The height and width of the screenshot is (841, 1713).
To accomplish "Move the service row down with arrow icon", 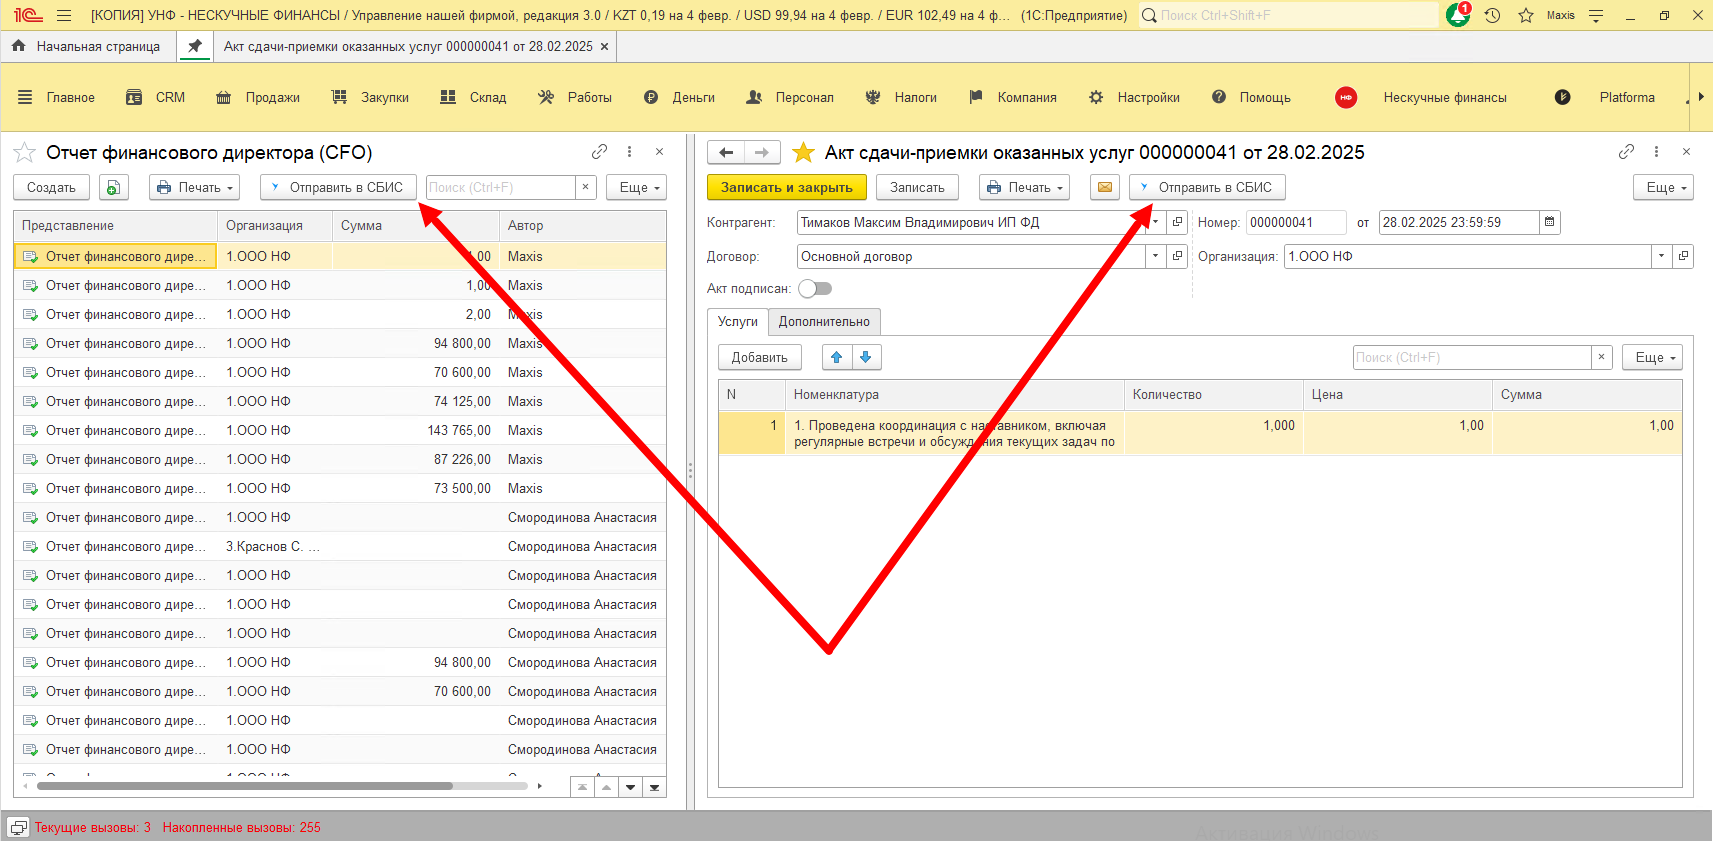I will pos(866,357).
